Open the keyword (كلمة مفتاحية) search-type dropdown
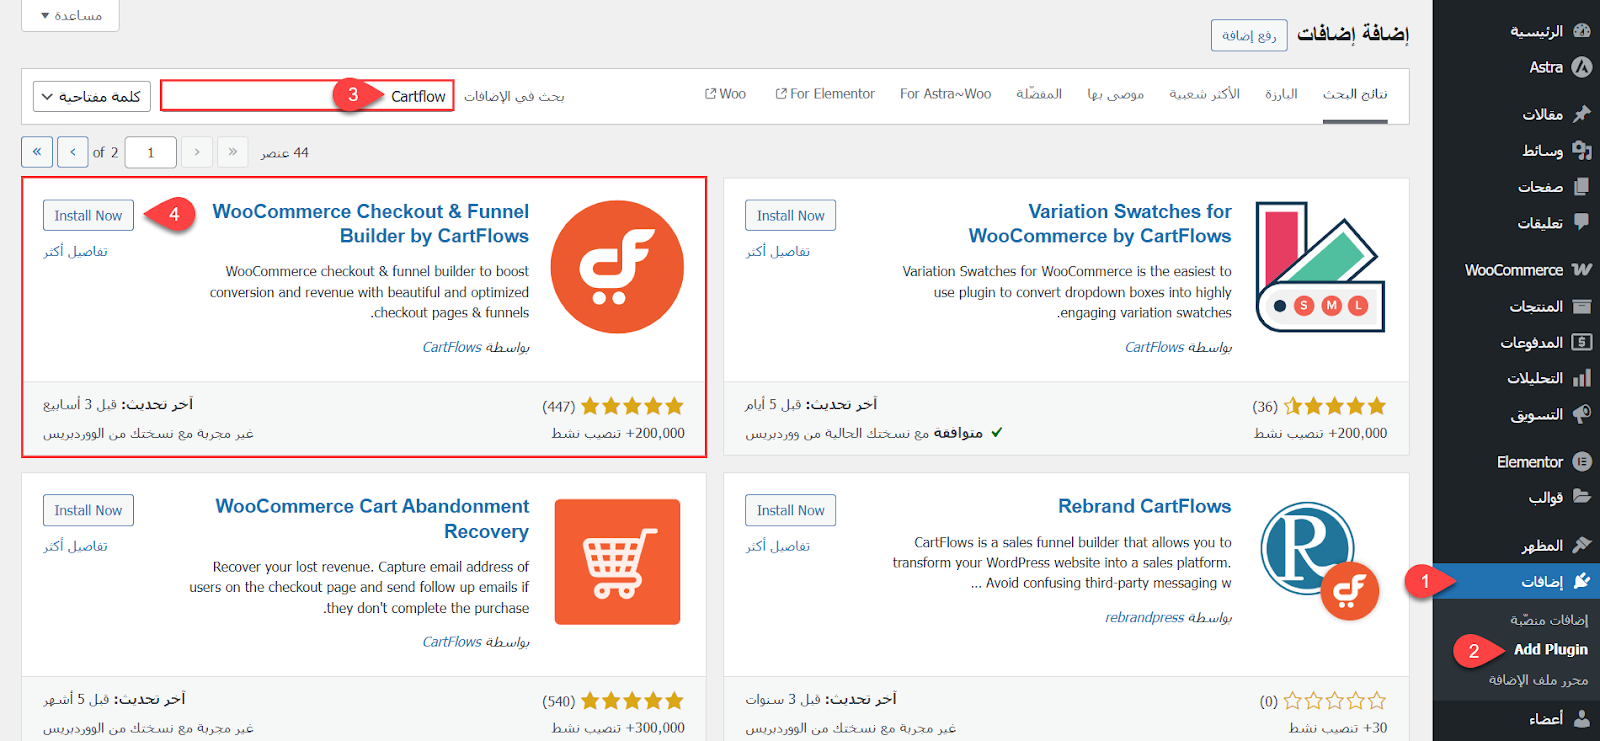Image resolution: width=1600 pixels, height=741 pixels. [92, 96]
